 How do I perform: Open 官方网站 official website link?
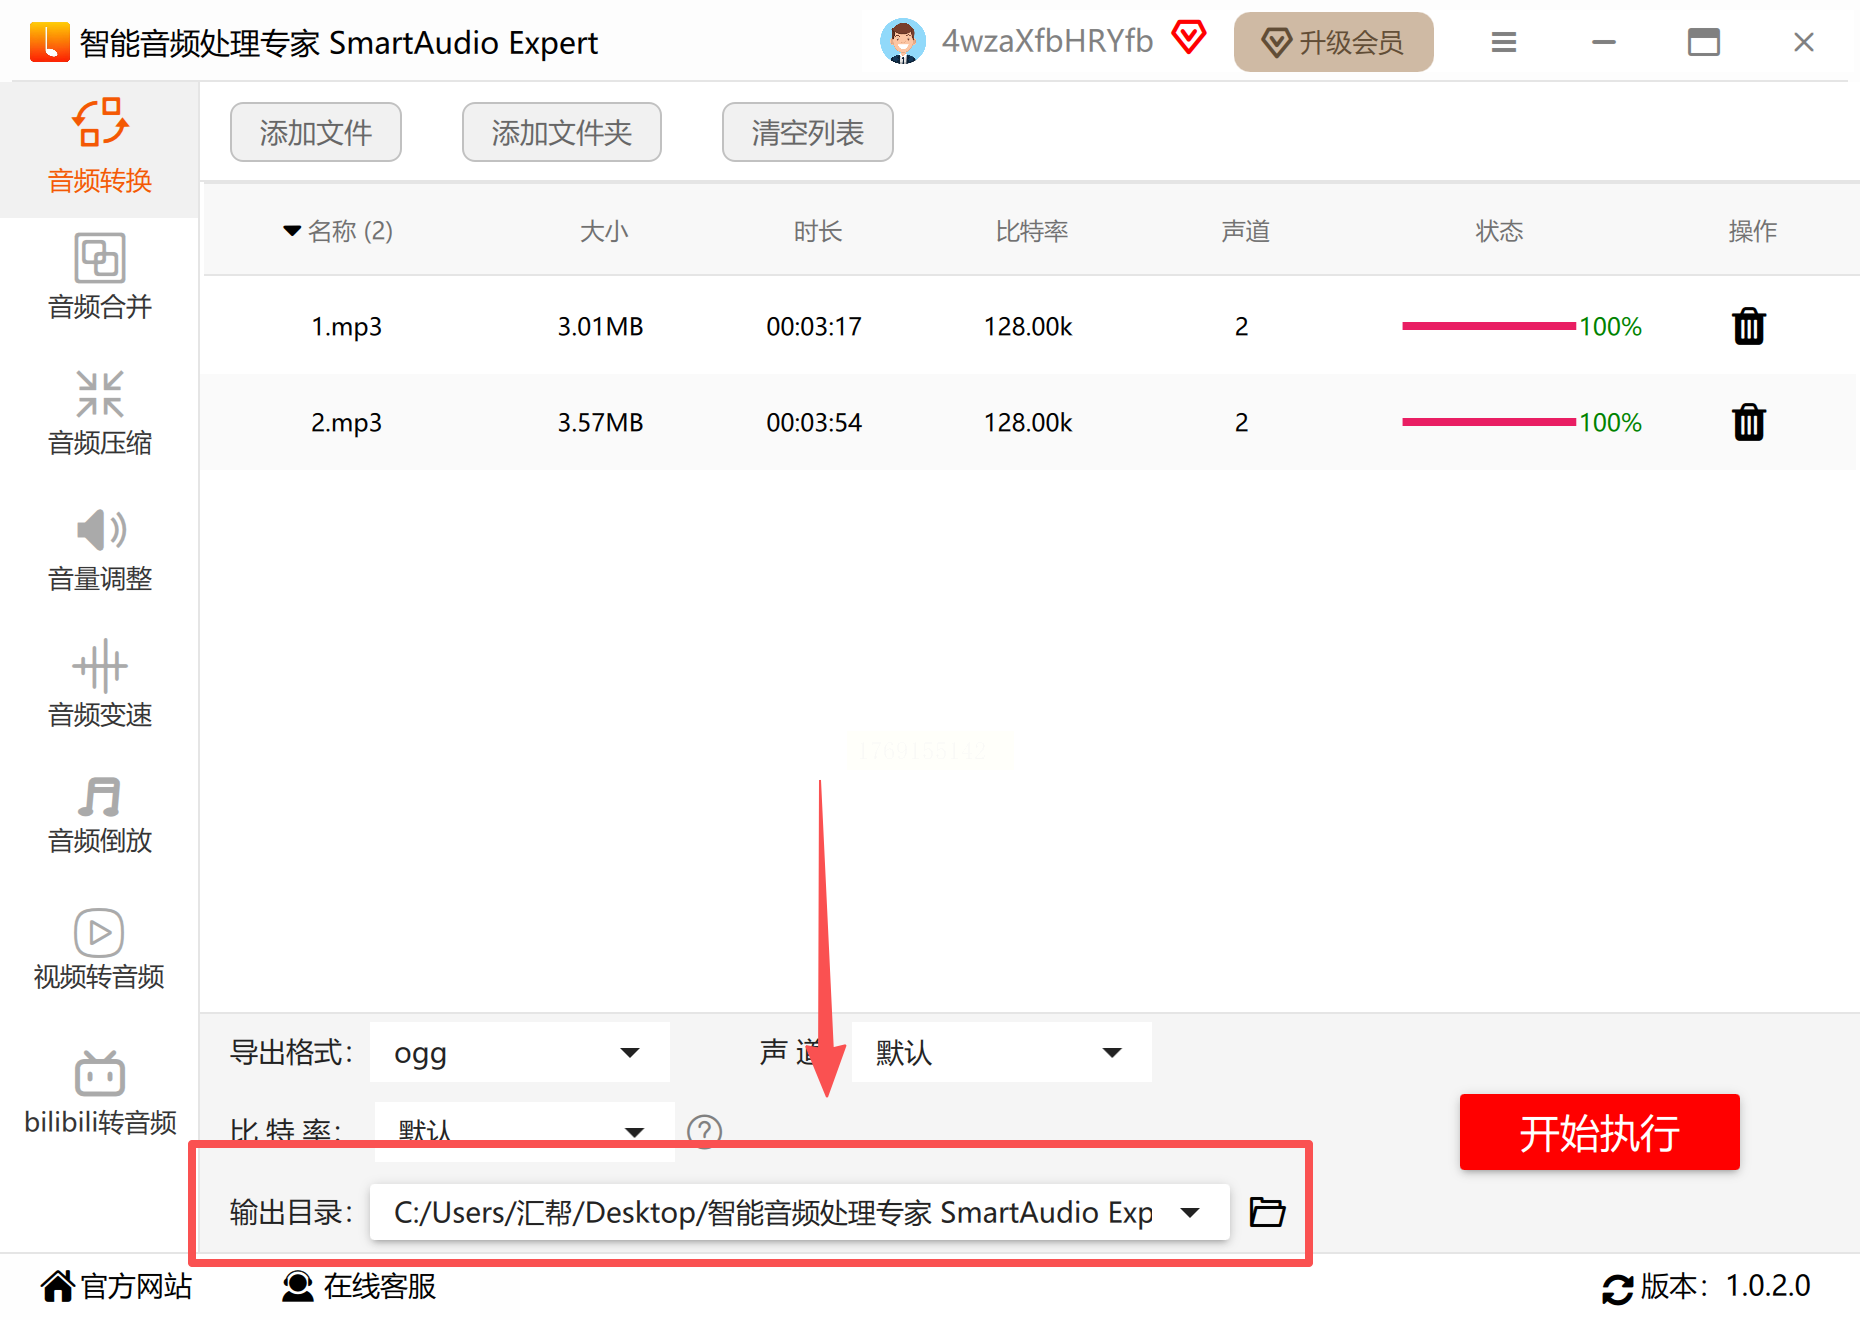tap(117, 1286)
